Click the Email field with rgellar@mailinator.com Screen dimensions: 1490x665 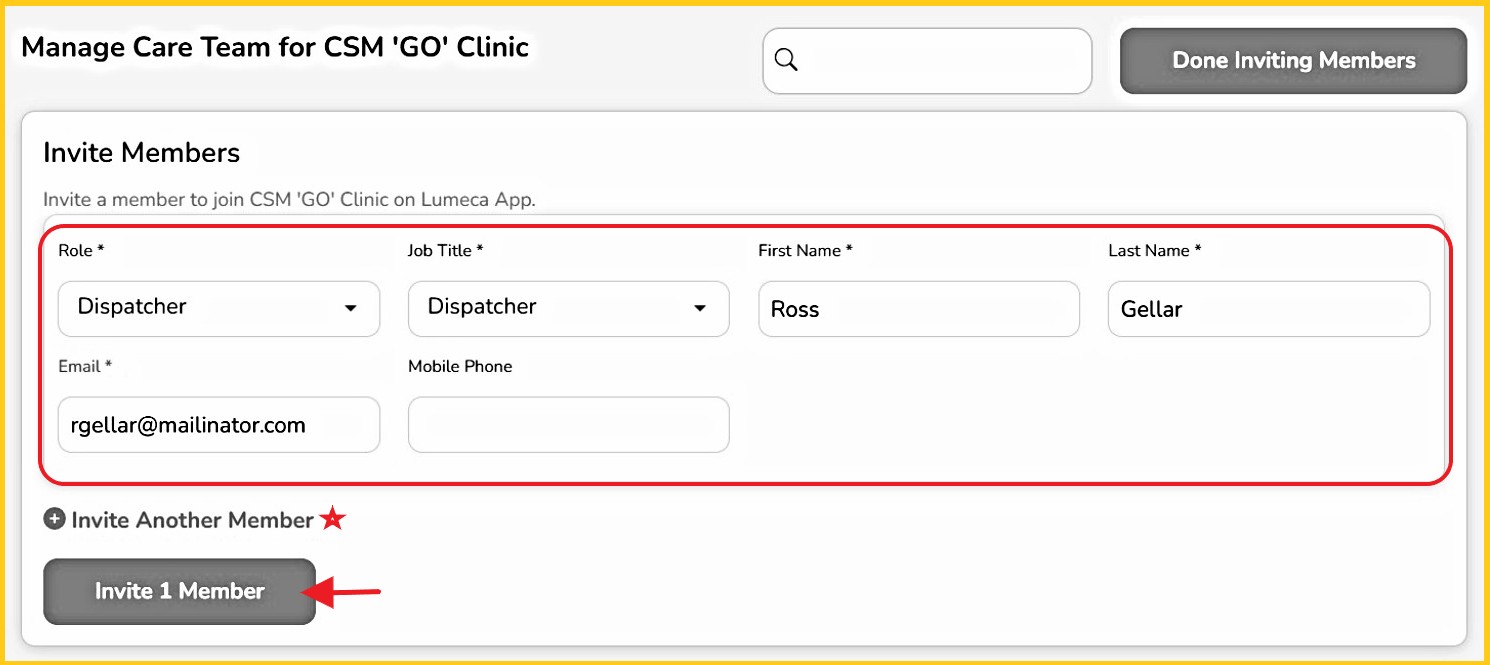[x=219, y=425]
